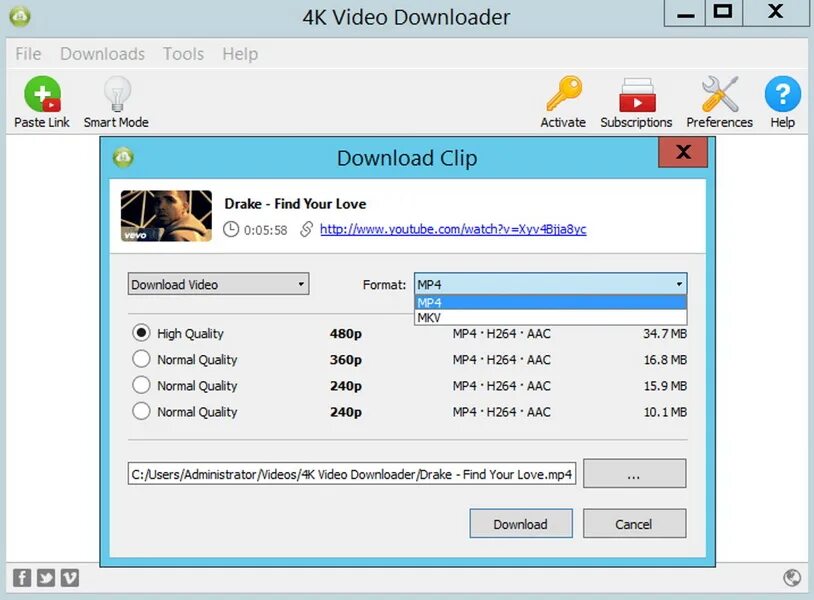
Task: Click the Paste Link icon
Action: coord(42,94)
